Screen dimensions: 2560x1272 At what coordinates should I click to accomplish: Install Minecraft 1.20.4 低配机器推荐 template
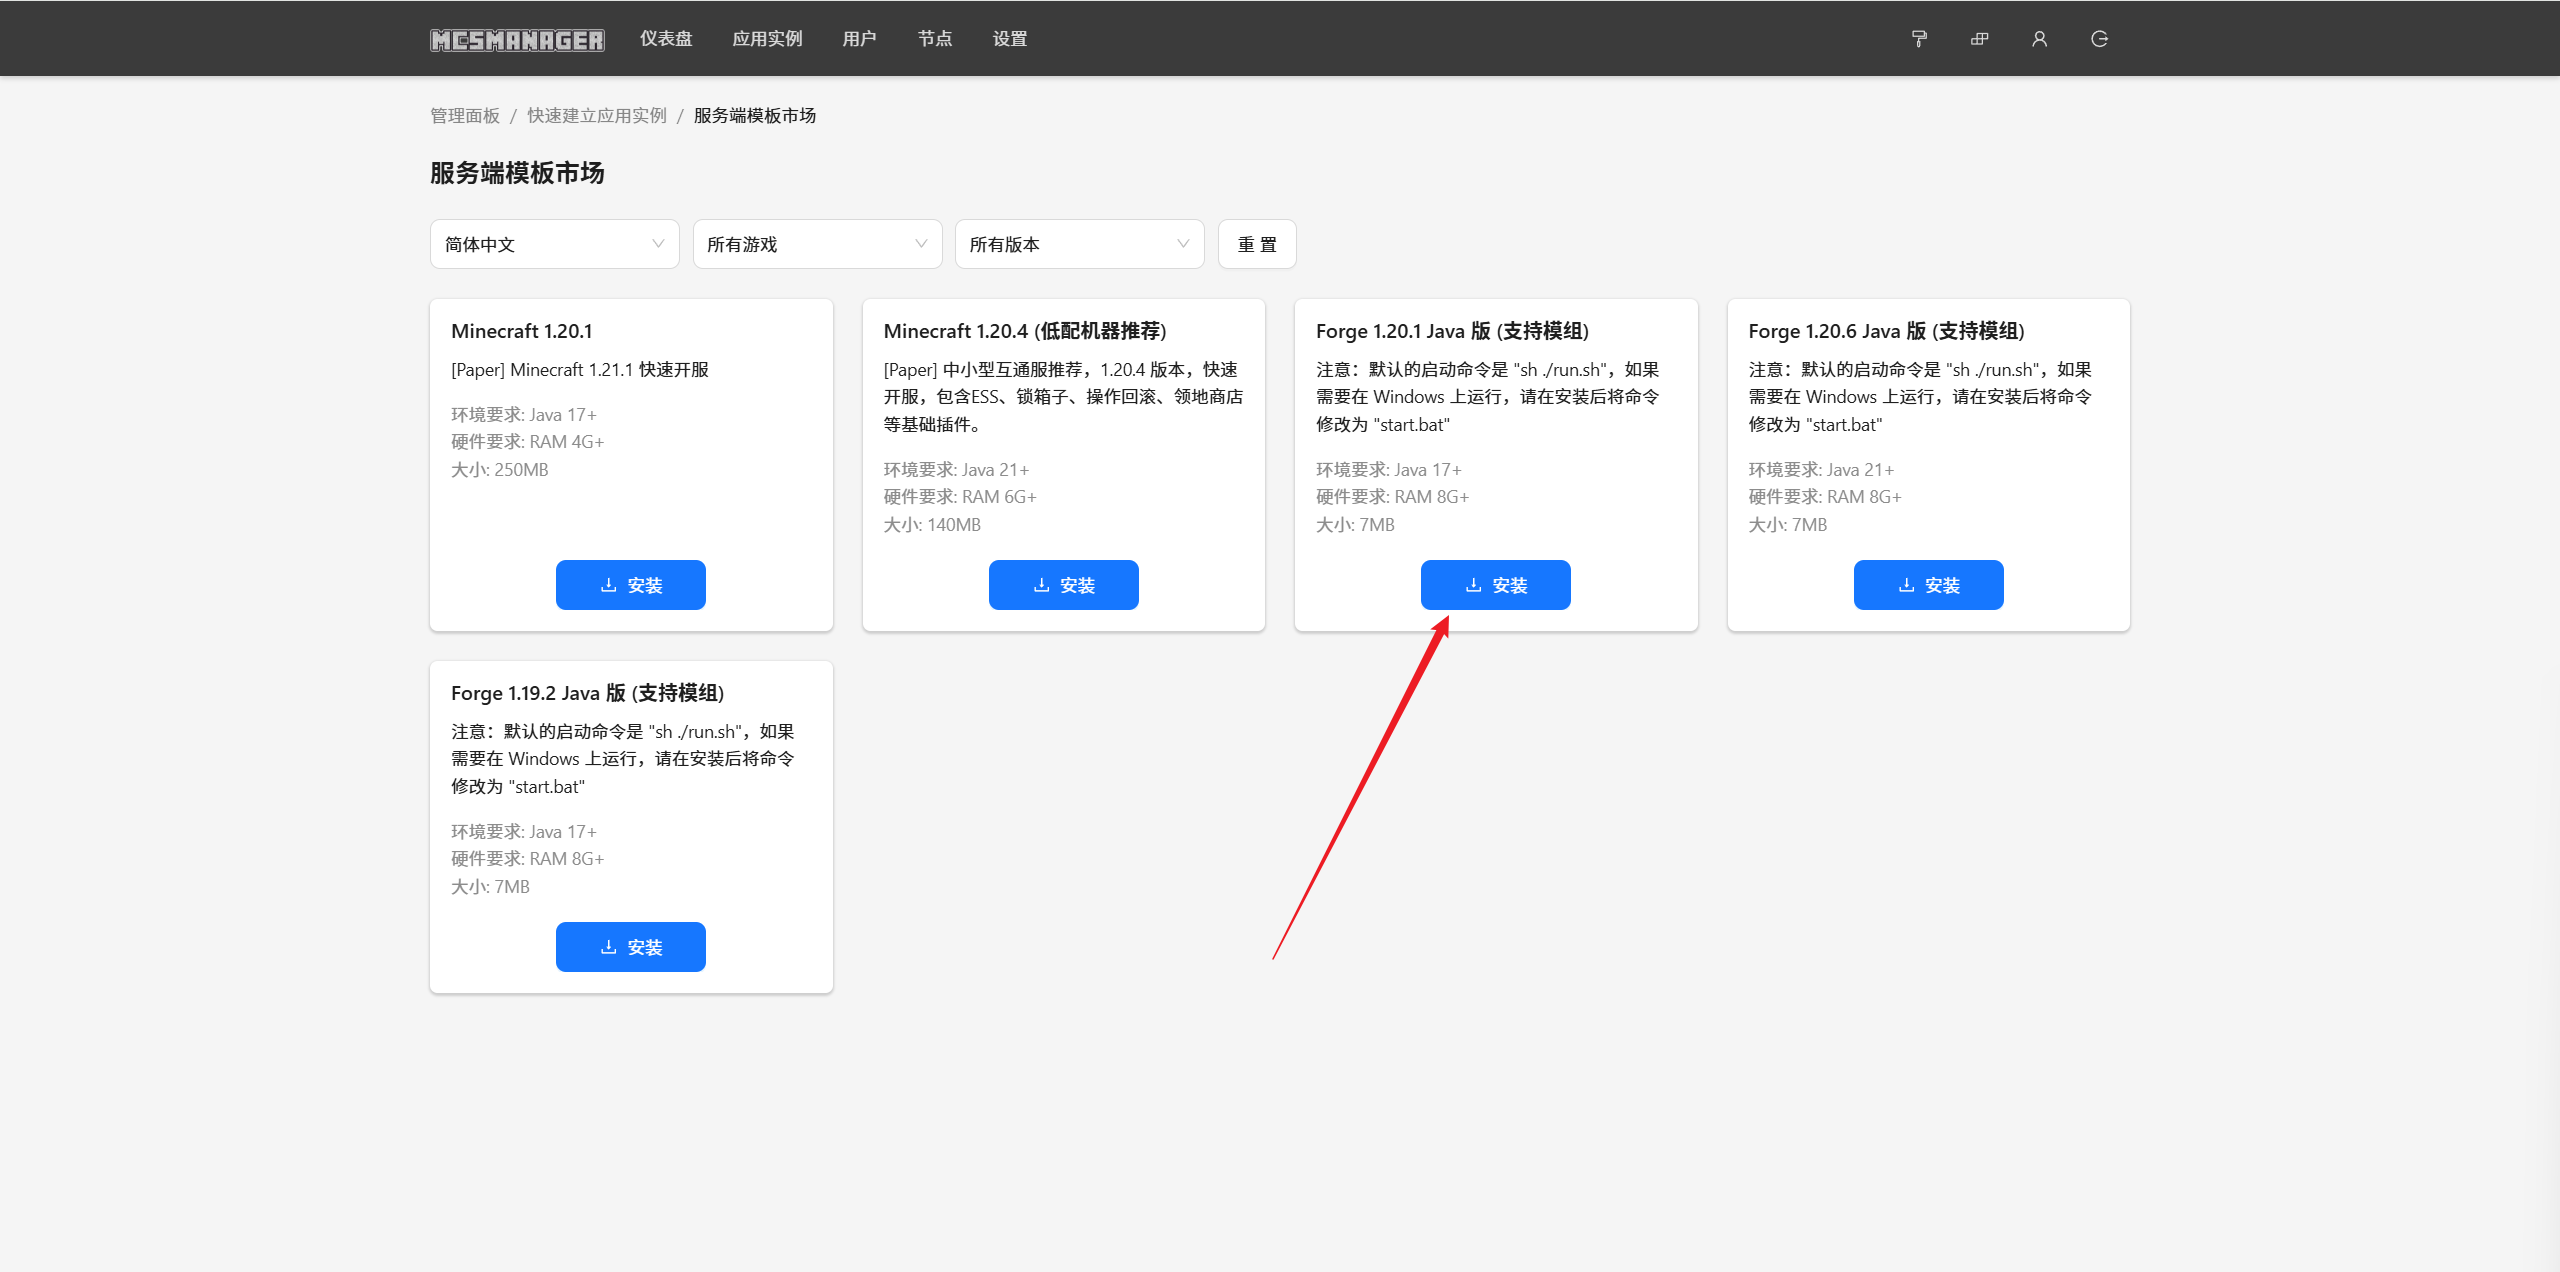coord(1063,585)
